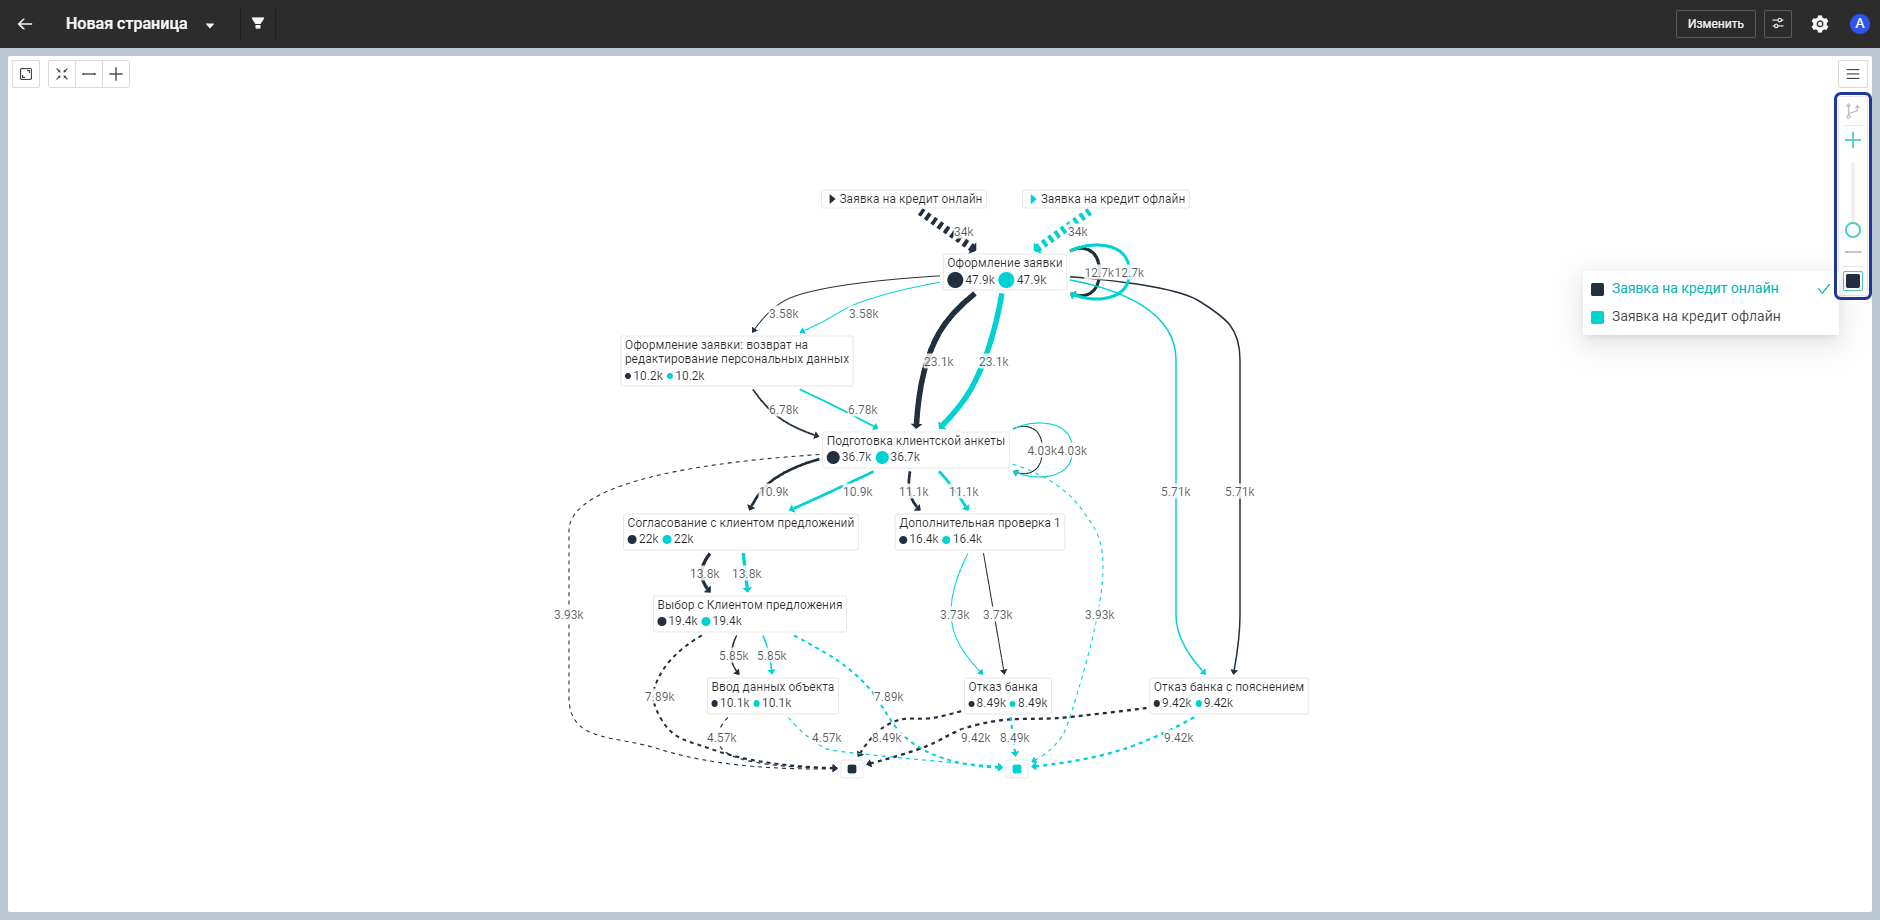Select the 'Отказ банка' node
Viewport: 1880px width, 920px height.
1008,695
